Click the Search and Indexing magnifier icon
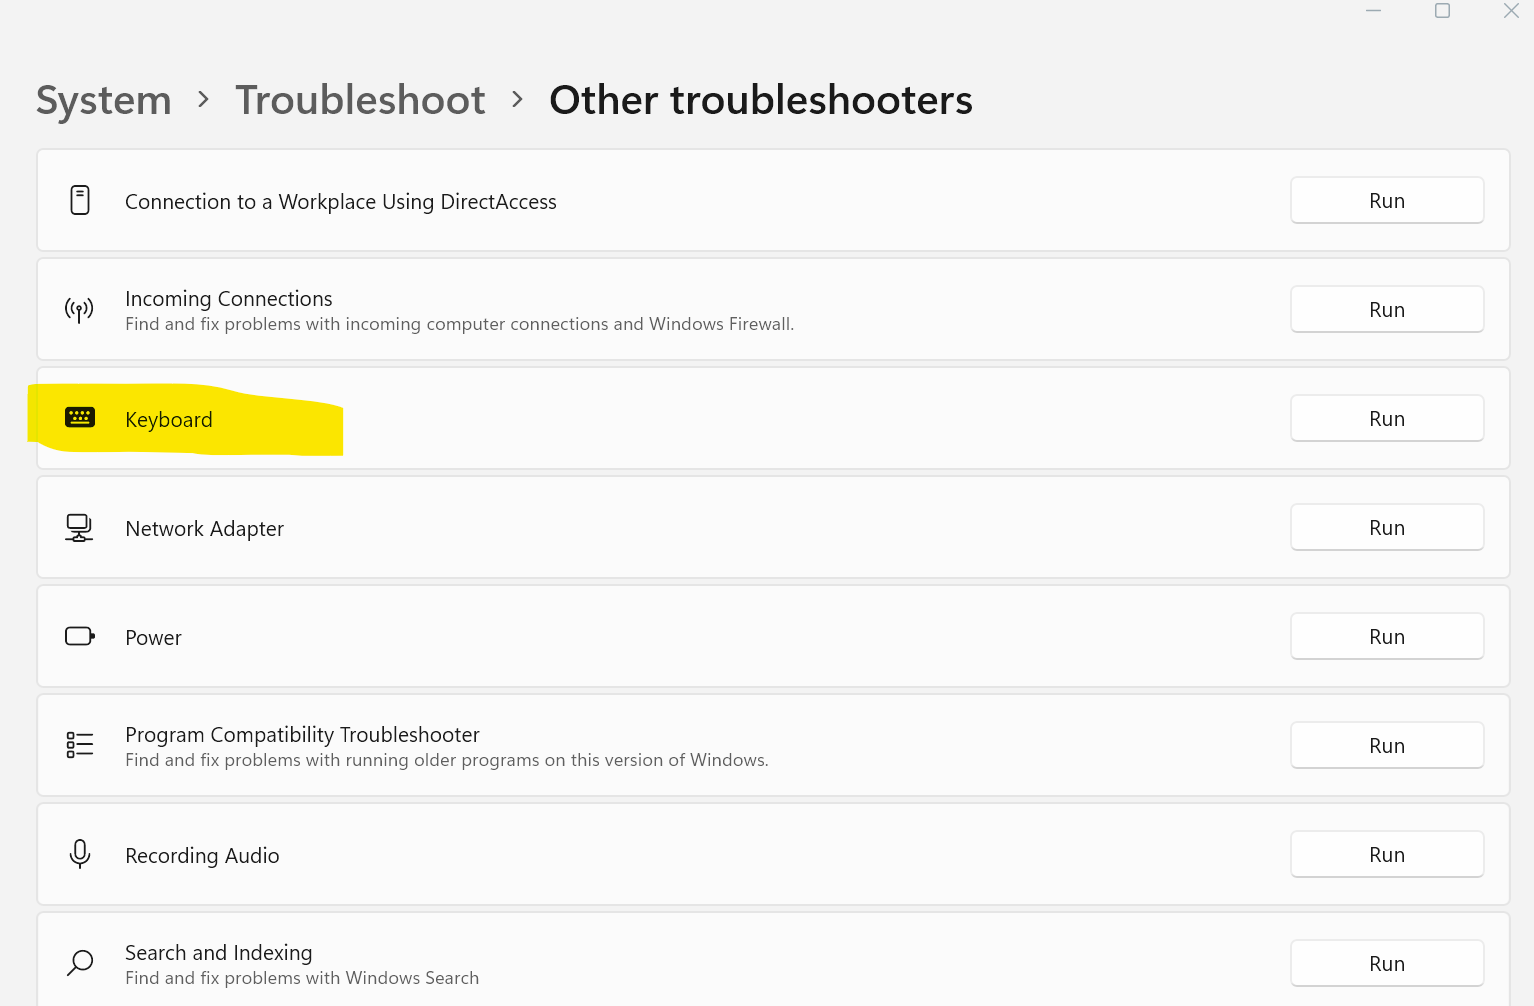This screenshot has width=1534, height=1006. pyautogui.click(x=80, y=963)
